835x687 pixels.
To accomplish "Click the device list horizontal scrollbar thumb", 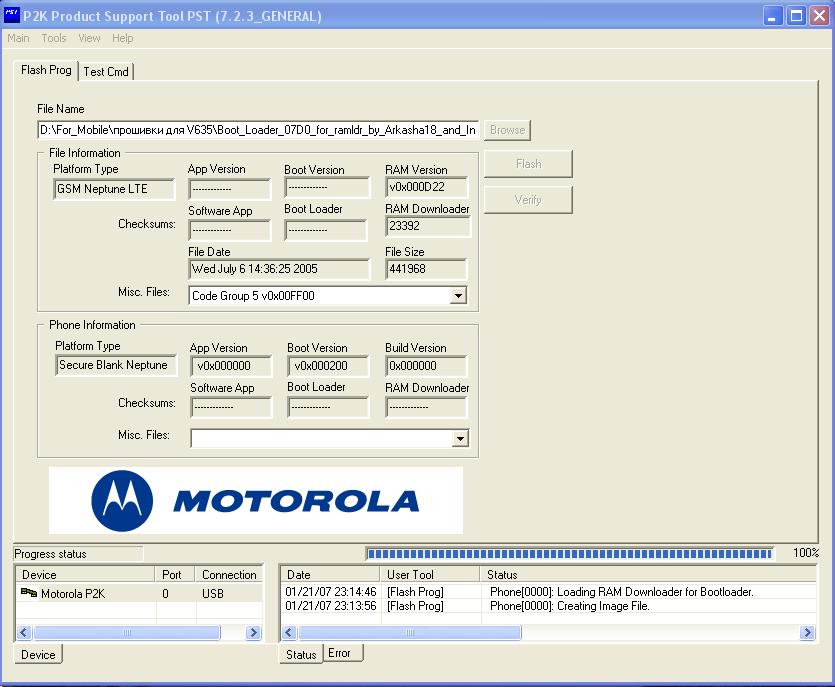I will click(127, 633).
